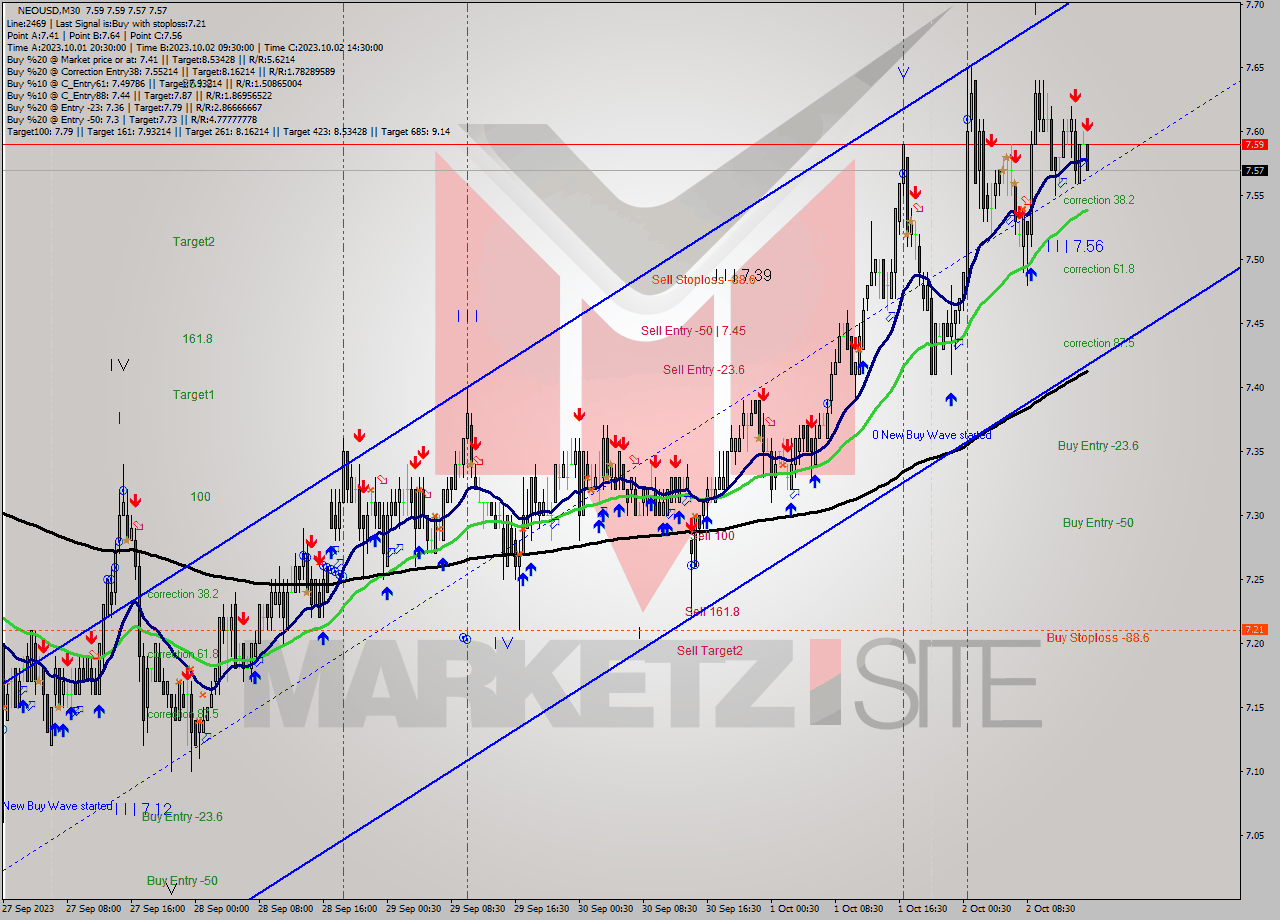Click the green '100' level label
Viewport: 1280px width, 920px height.
click(201, 497)
